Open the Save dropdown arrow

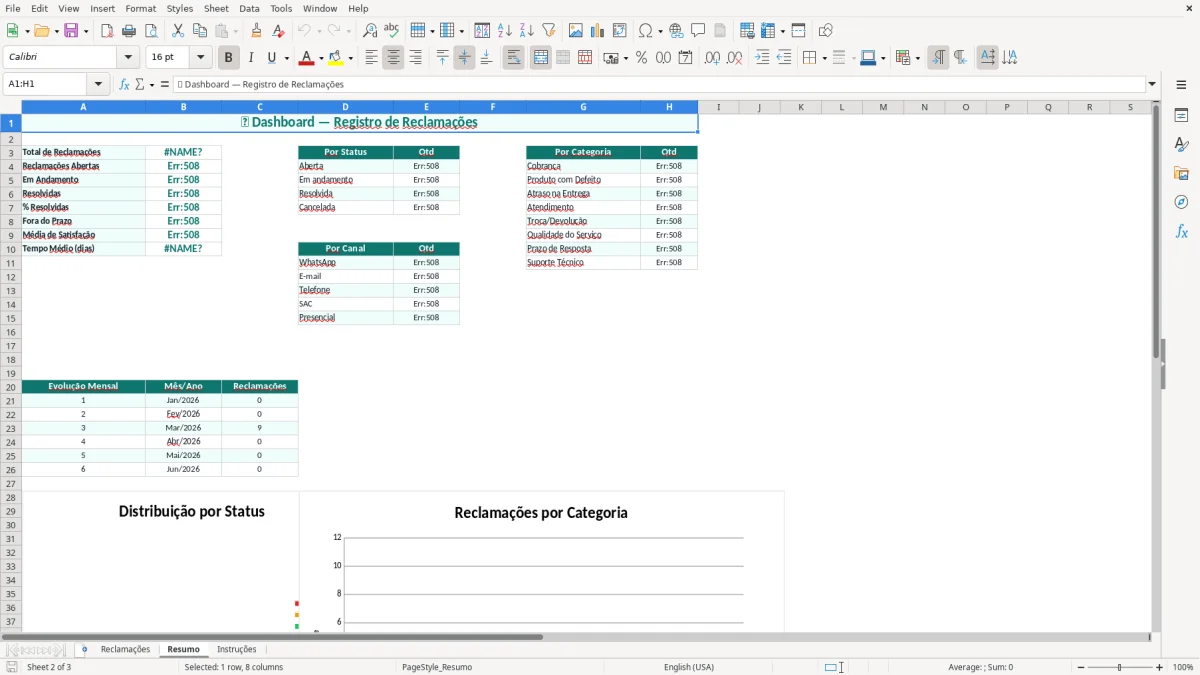[86, 31]
